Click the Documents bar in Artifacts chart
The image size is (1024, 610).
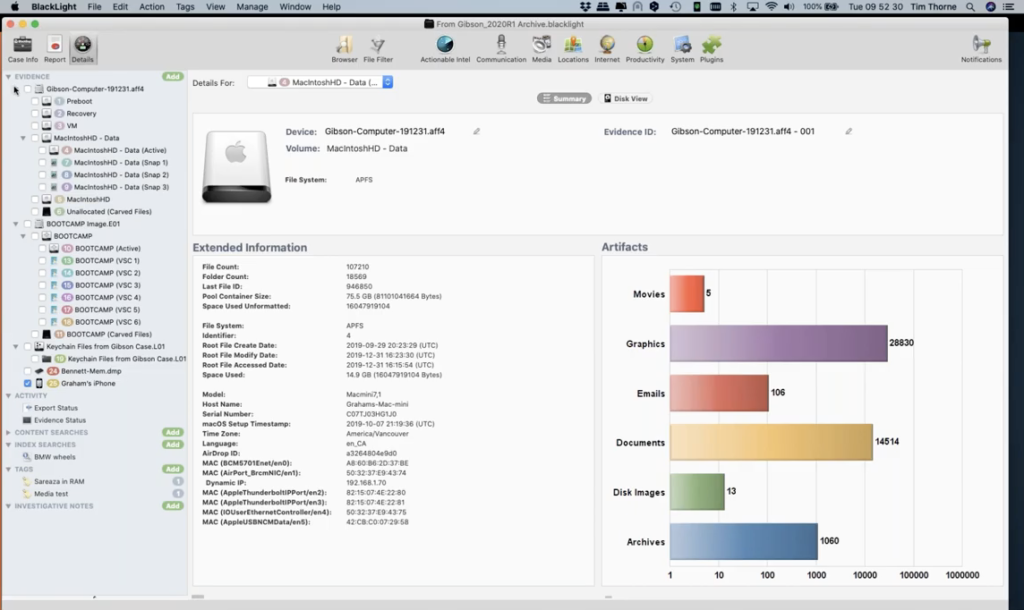pos(771,442)
